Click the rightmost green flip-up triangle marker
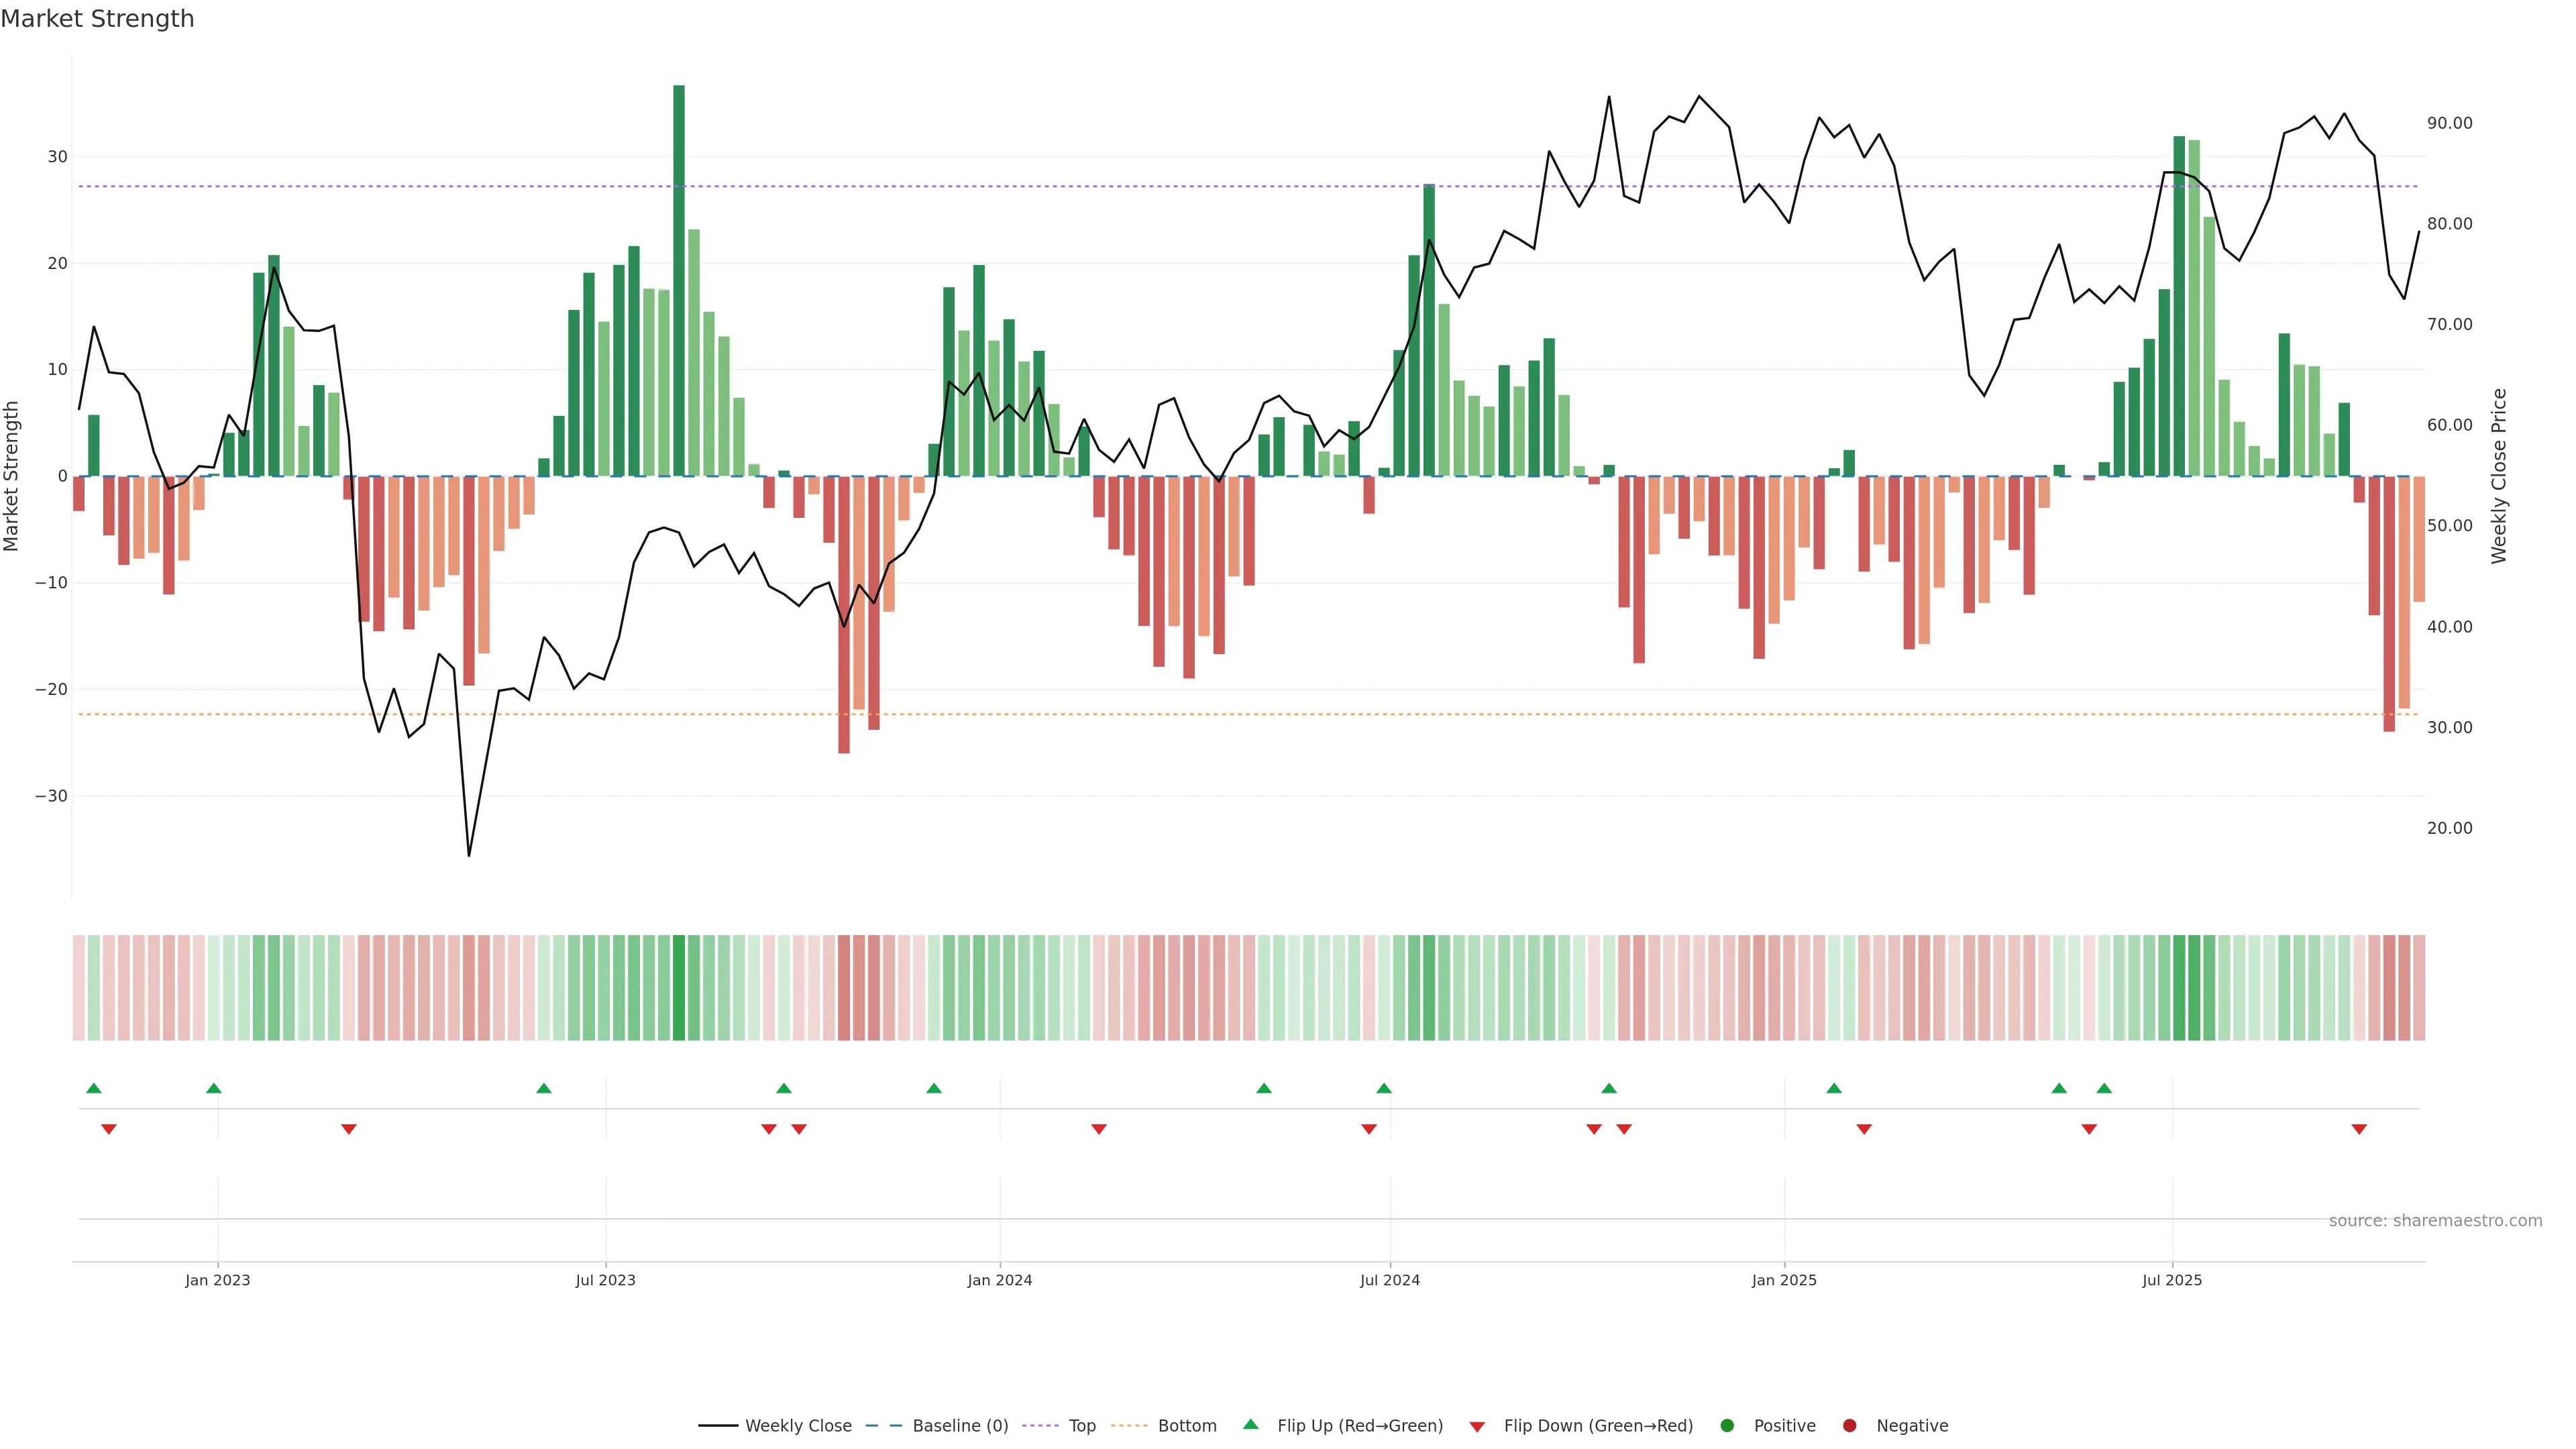The width and height of the screenshot is (2576, 1449). click(2104, 1088)
